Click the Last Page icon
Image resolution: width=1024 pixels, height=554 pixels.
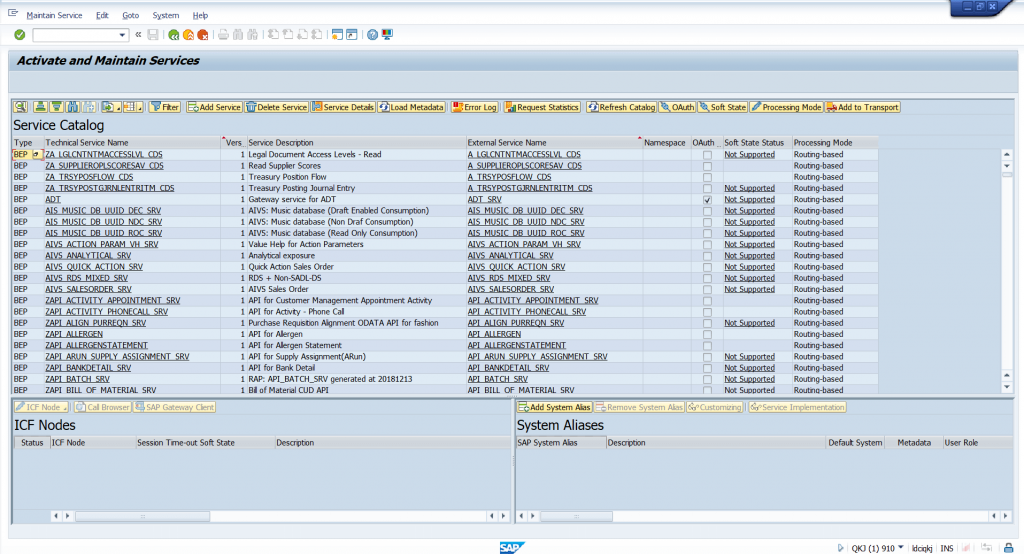[x=317, y=35]
